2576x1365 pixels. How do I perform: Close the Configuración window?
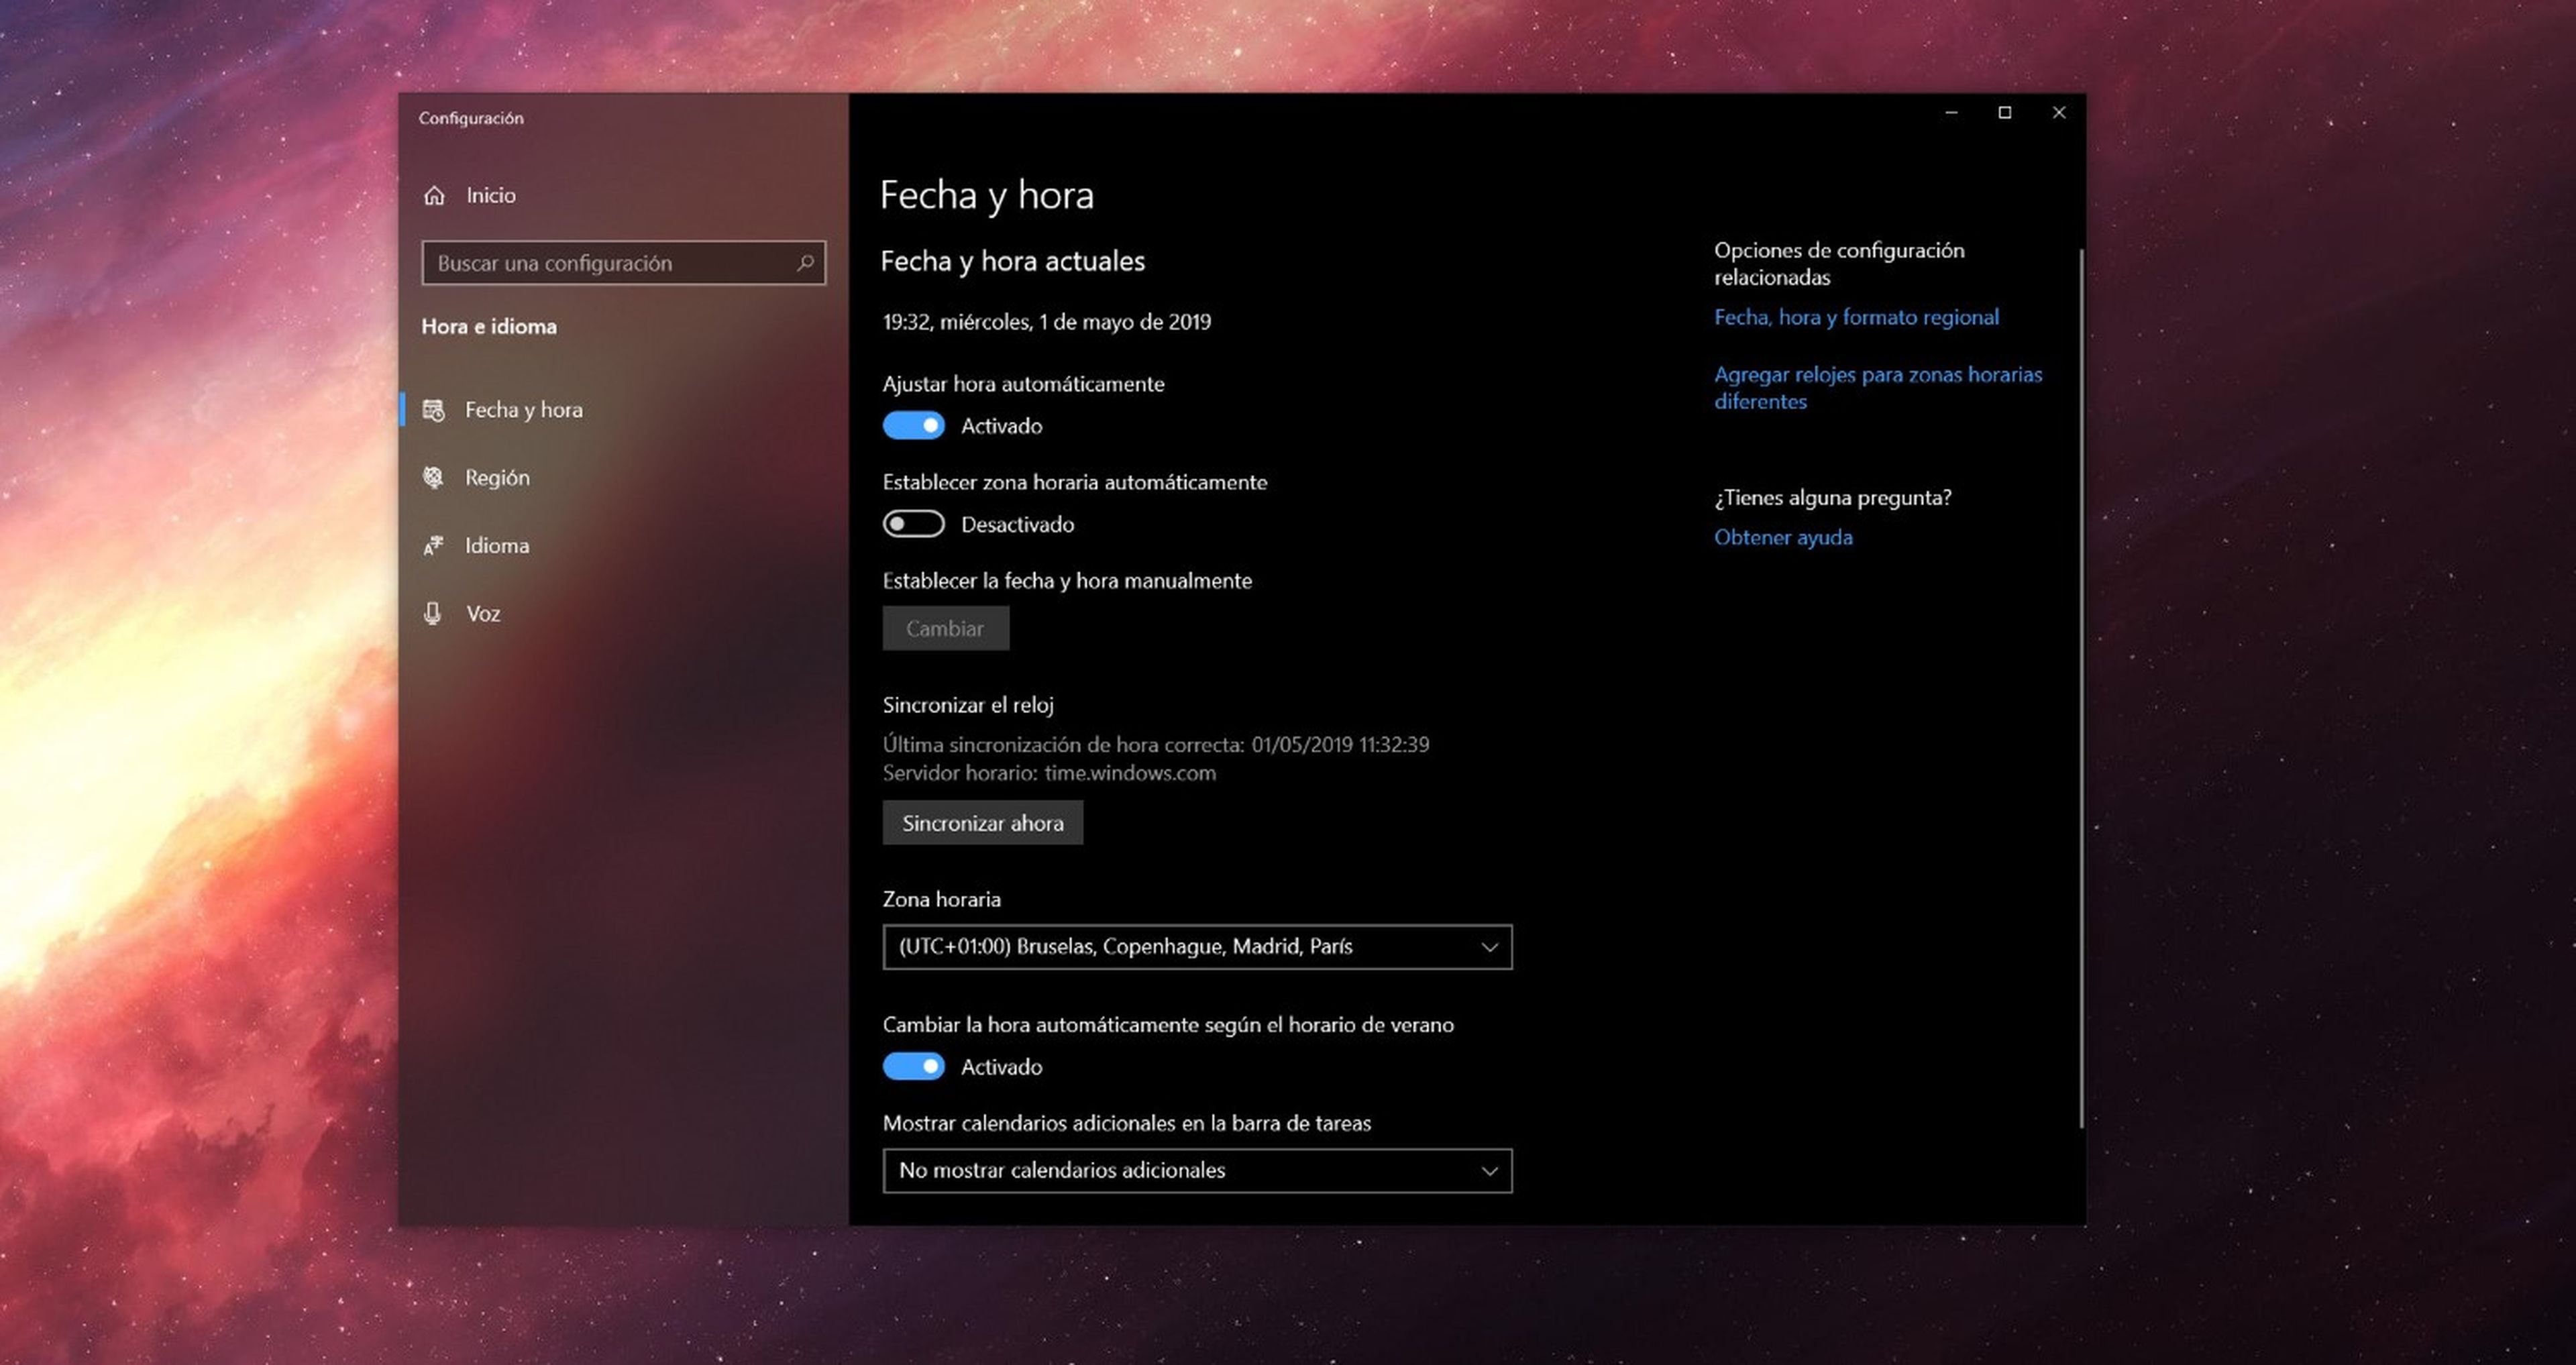click(x=2059, y=113)
